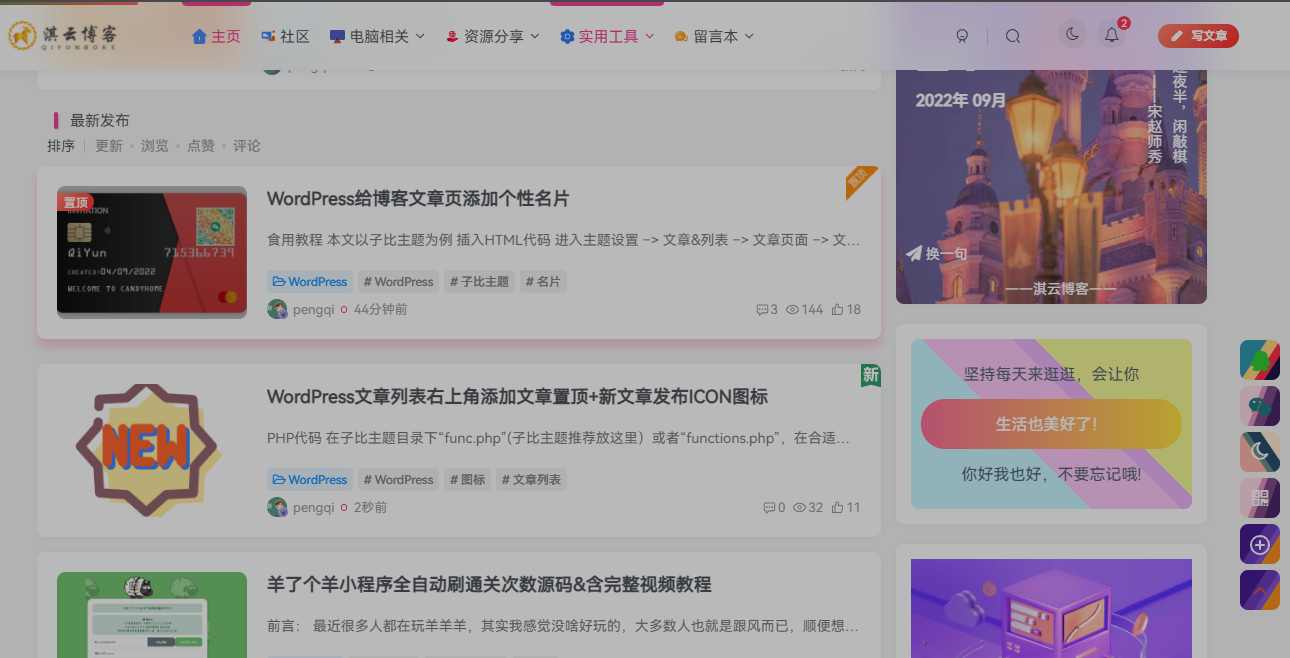Click the 食用教程 excerpt text

coord(563,240)
